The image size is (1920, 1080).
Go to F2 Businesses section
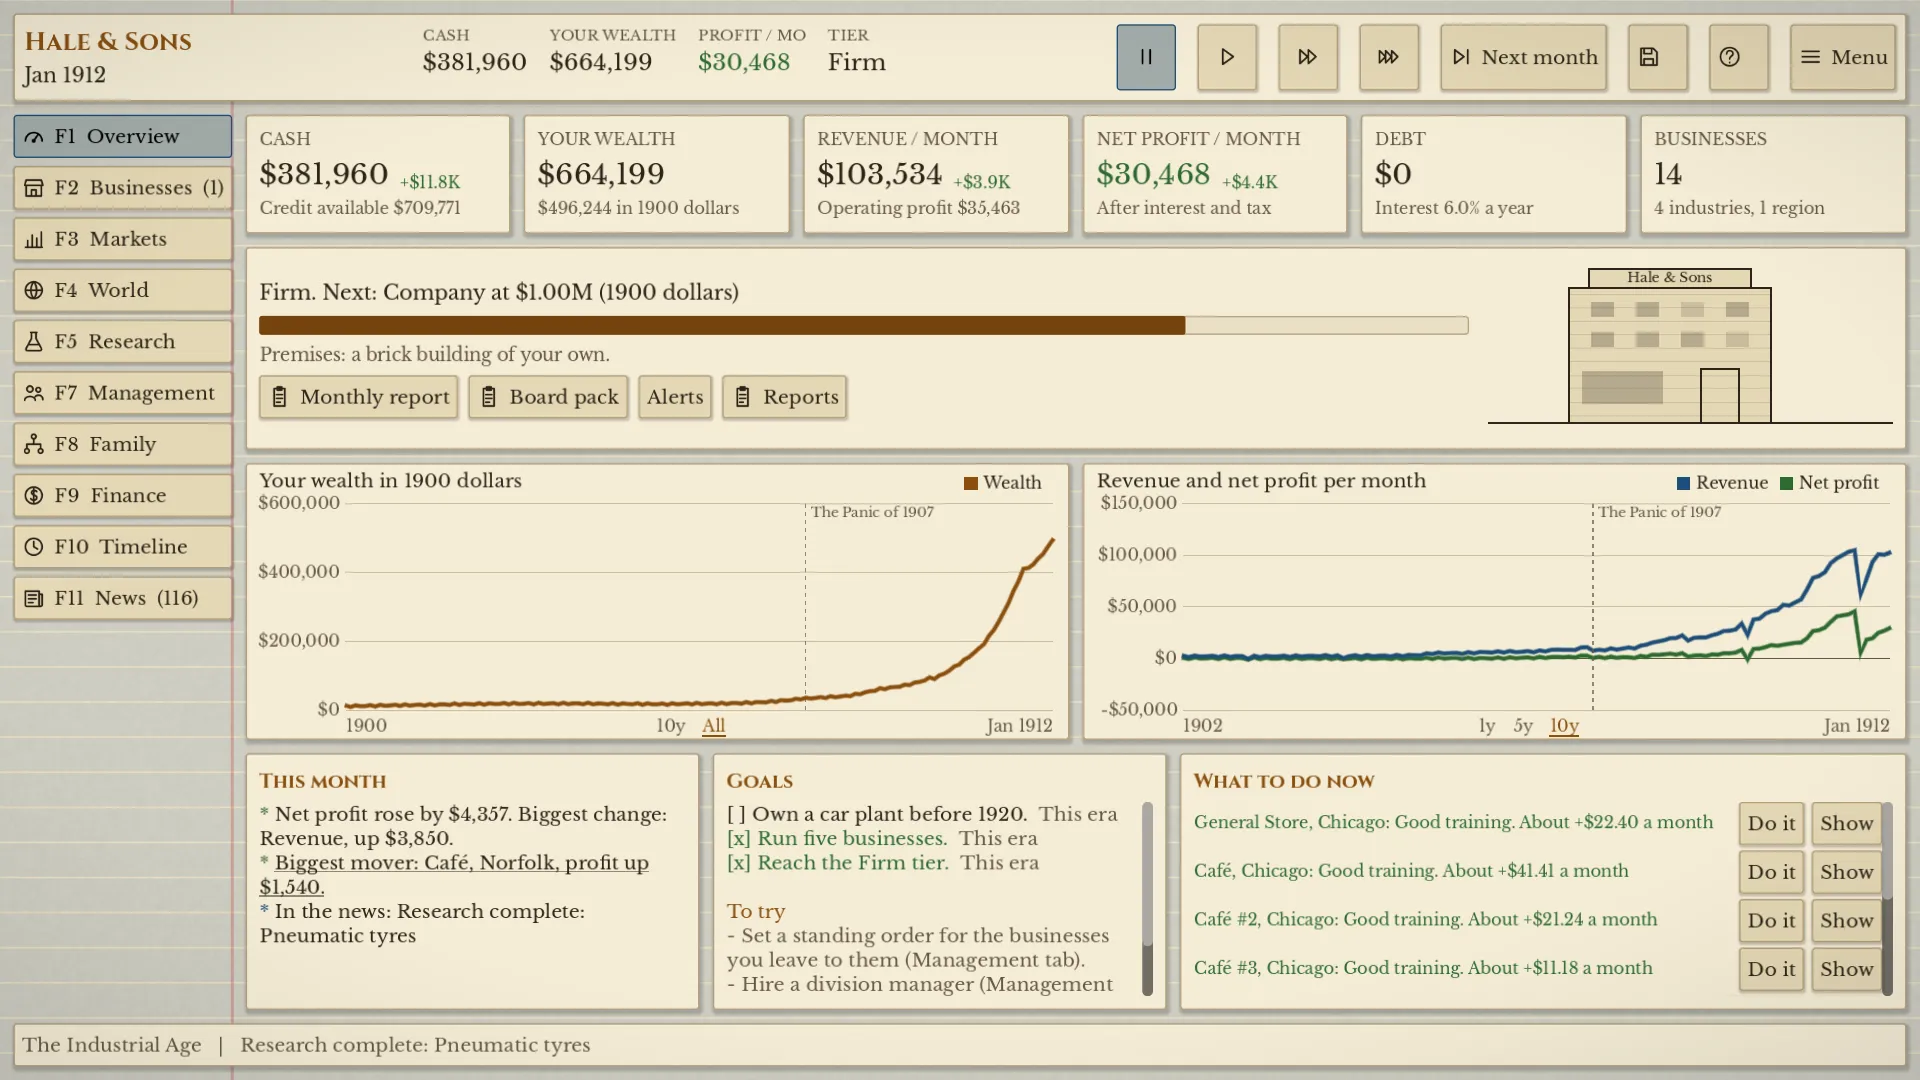(123, 188)
